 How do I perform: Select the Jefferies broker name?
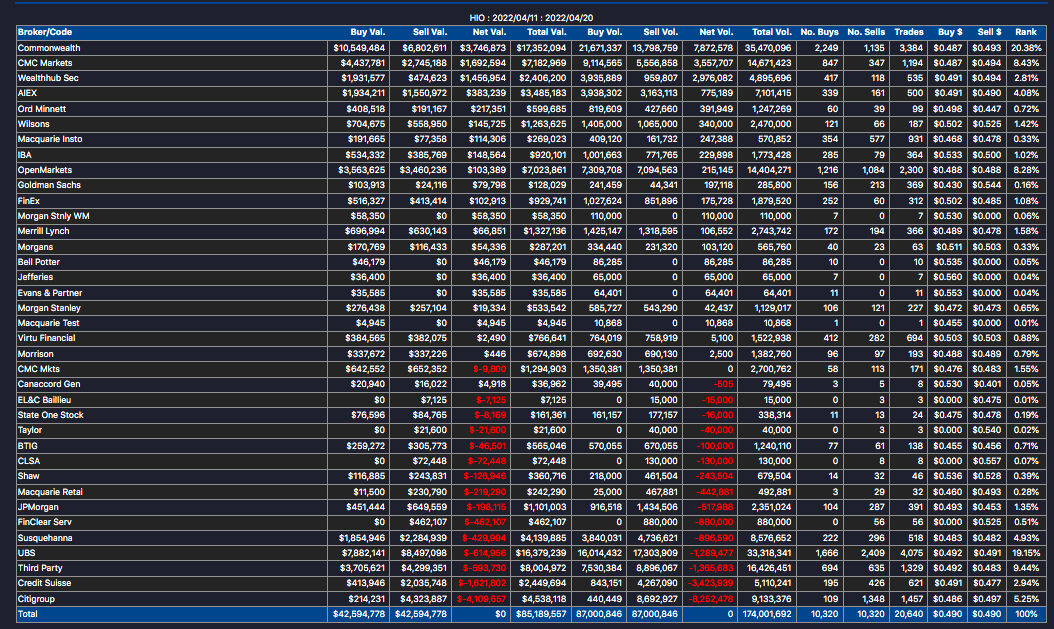click(35, 277)
